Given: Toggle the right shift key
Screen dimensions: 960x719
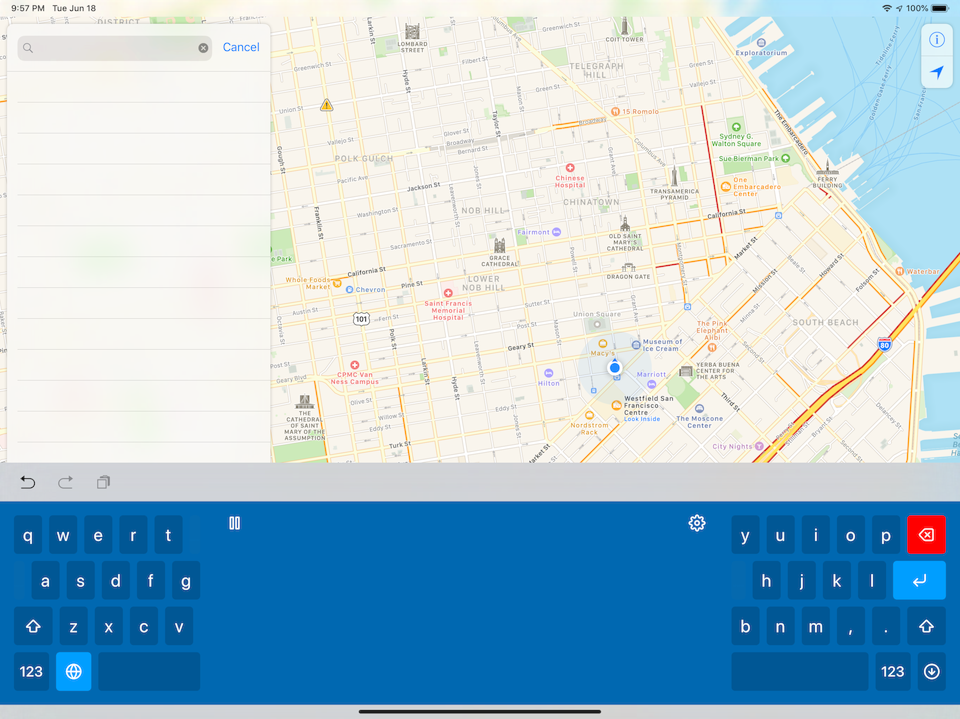Looking at the screenshot, I should [x=926, y=626].
